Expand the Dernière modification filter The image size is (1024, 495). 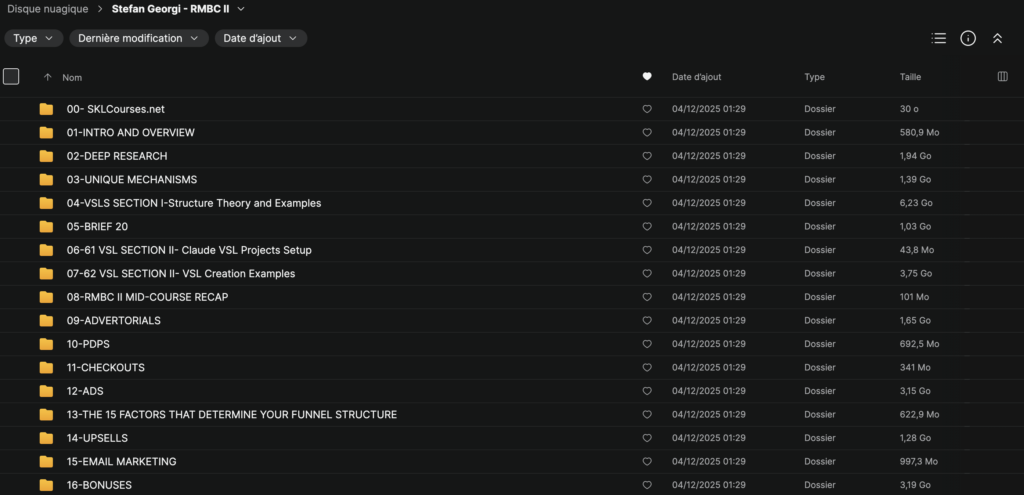tap(139, 38)
